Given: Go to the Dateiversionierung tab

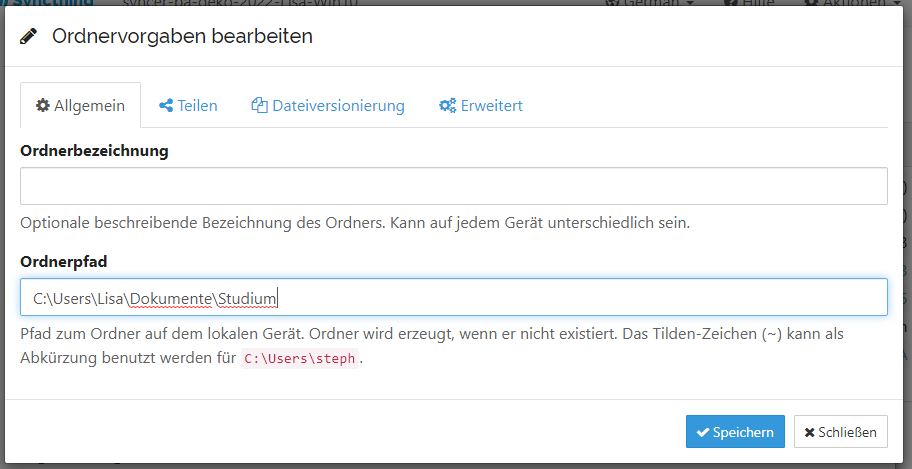Looking at the screenshot, I should tap(328, 105).
